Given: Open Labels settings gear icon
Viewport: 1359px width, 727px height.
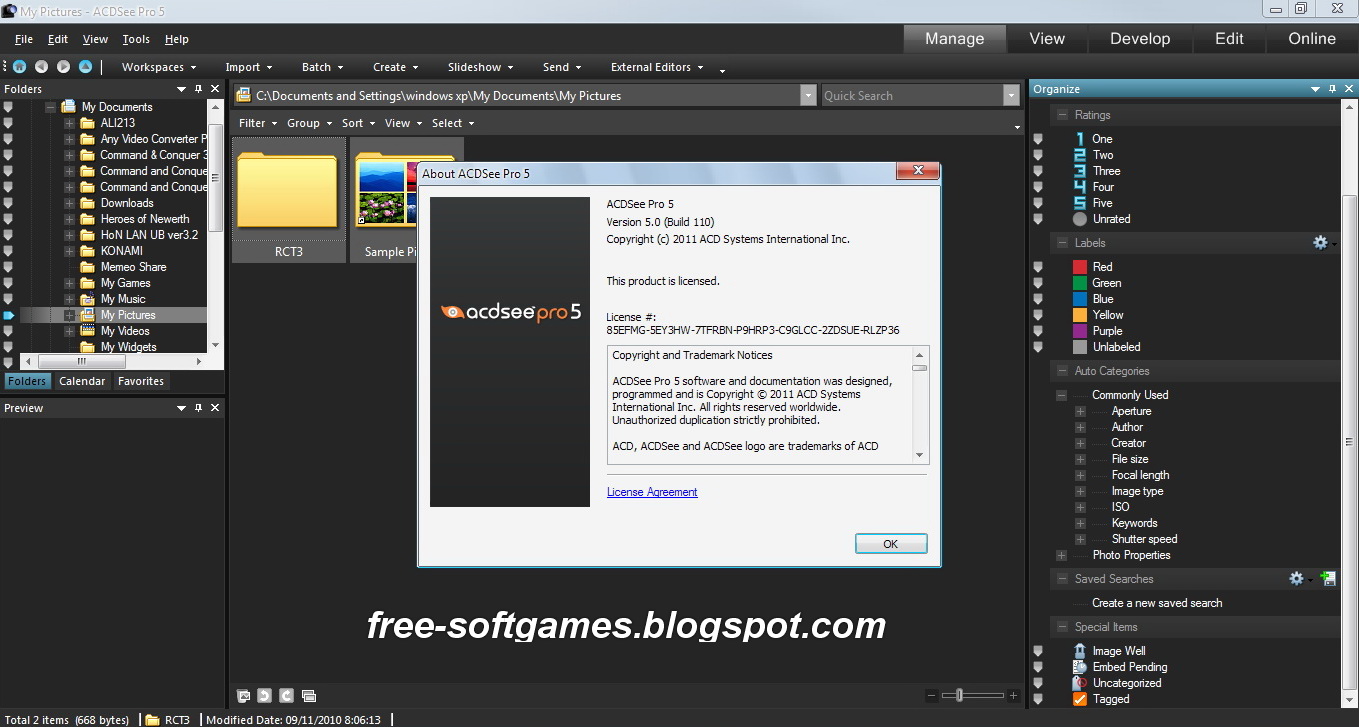Looking at the screenshot, I should [x=1321, y=243].
